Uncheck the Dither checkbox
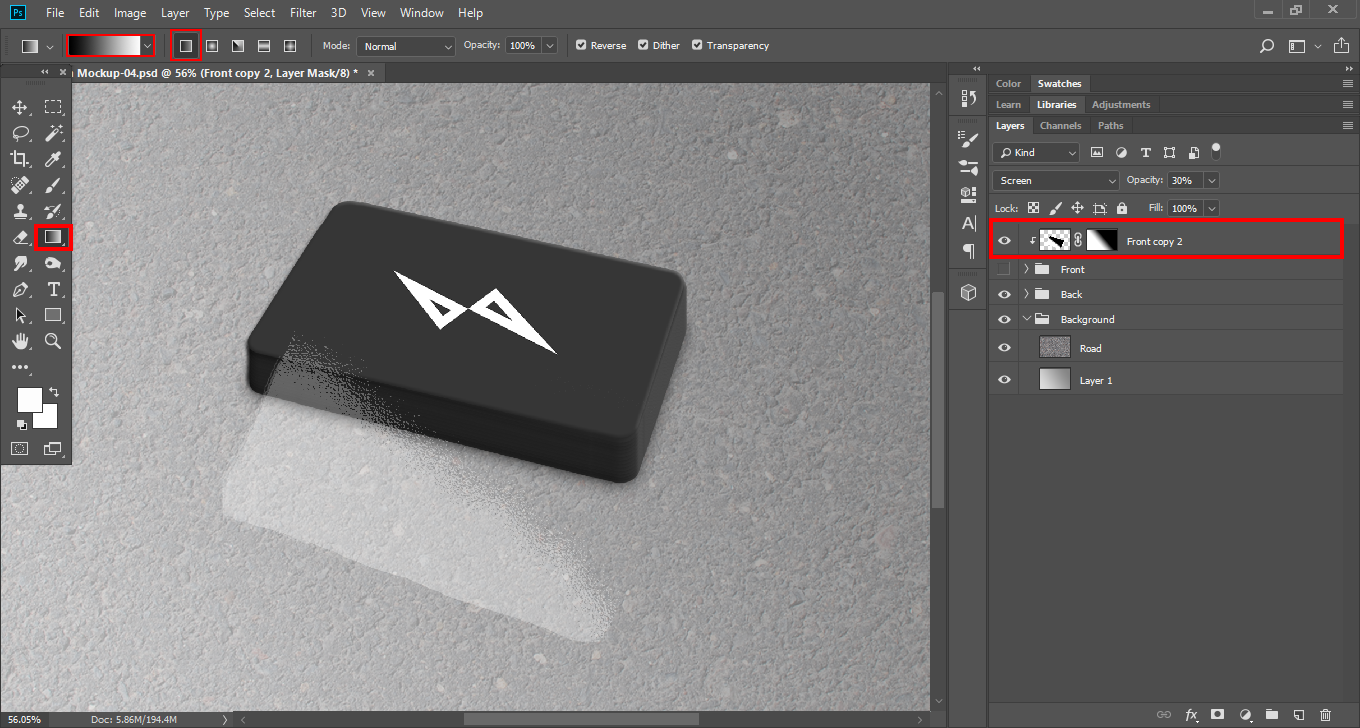Screen dimensions: 1360x728 643,46
